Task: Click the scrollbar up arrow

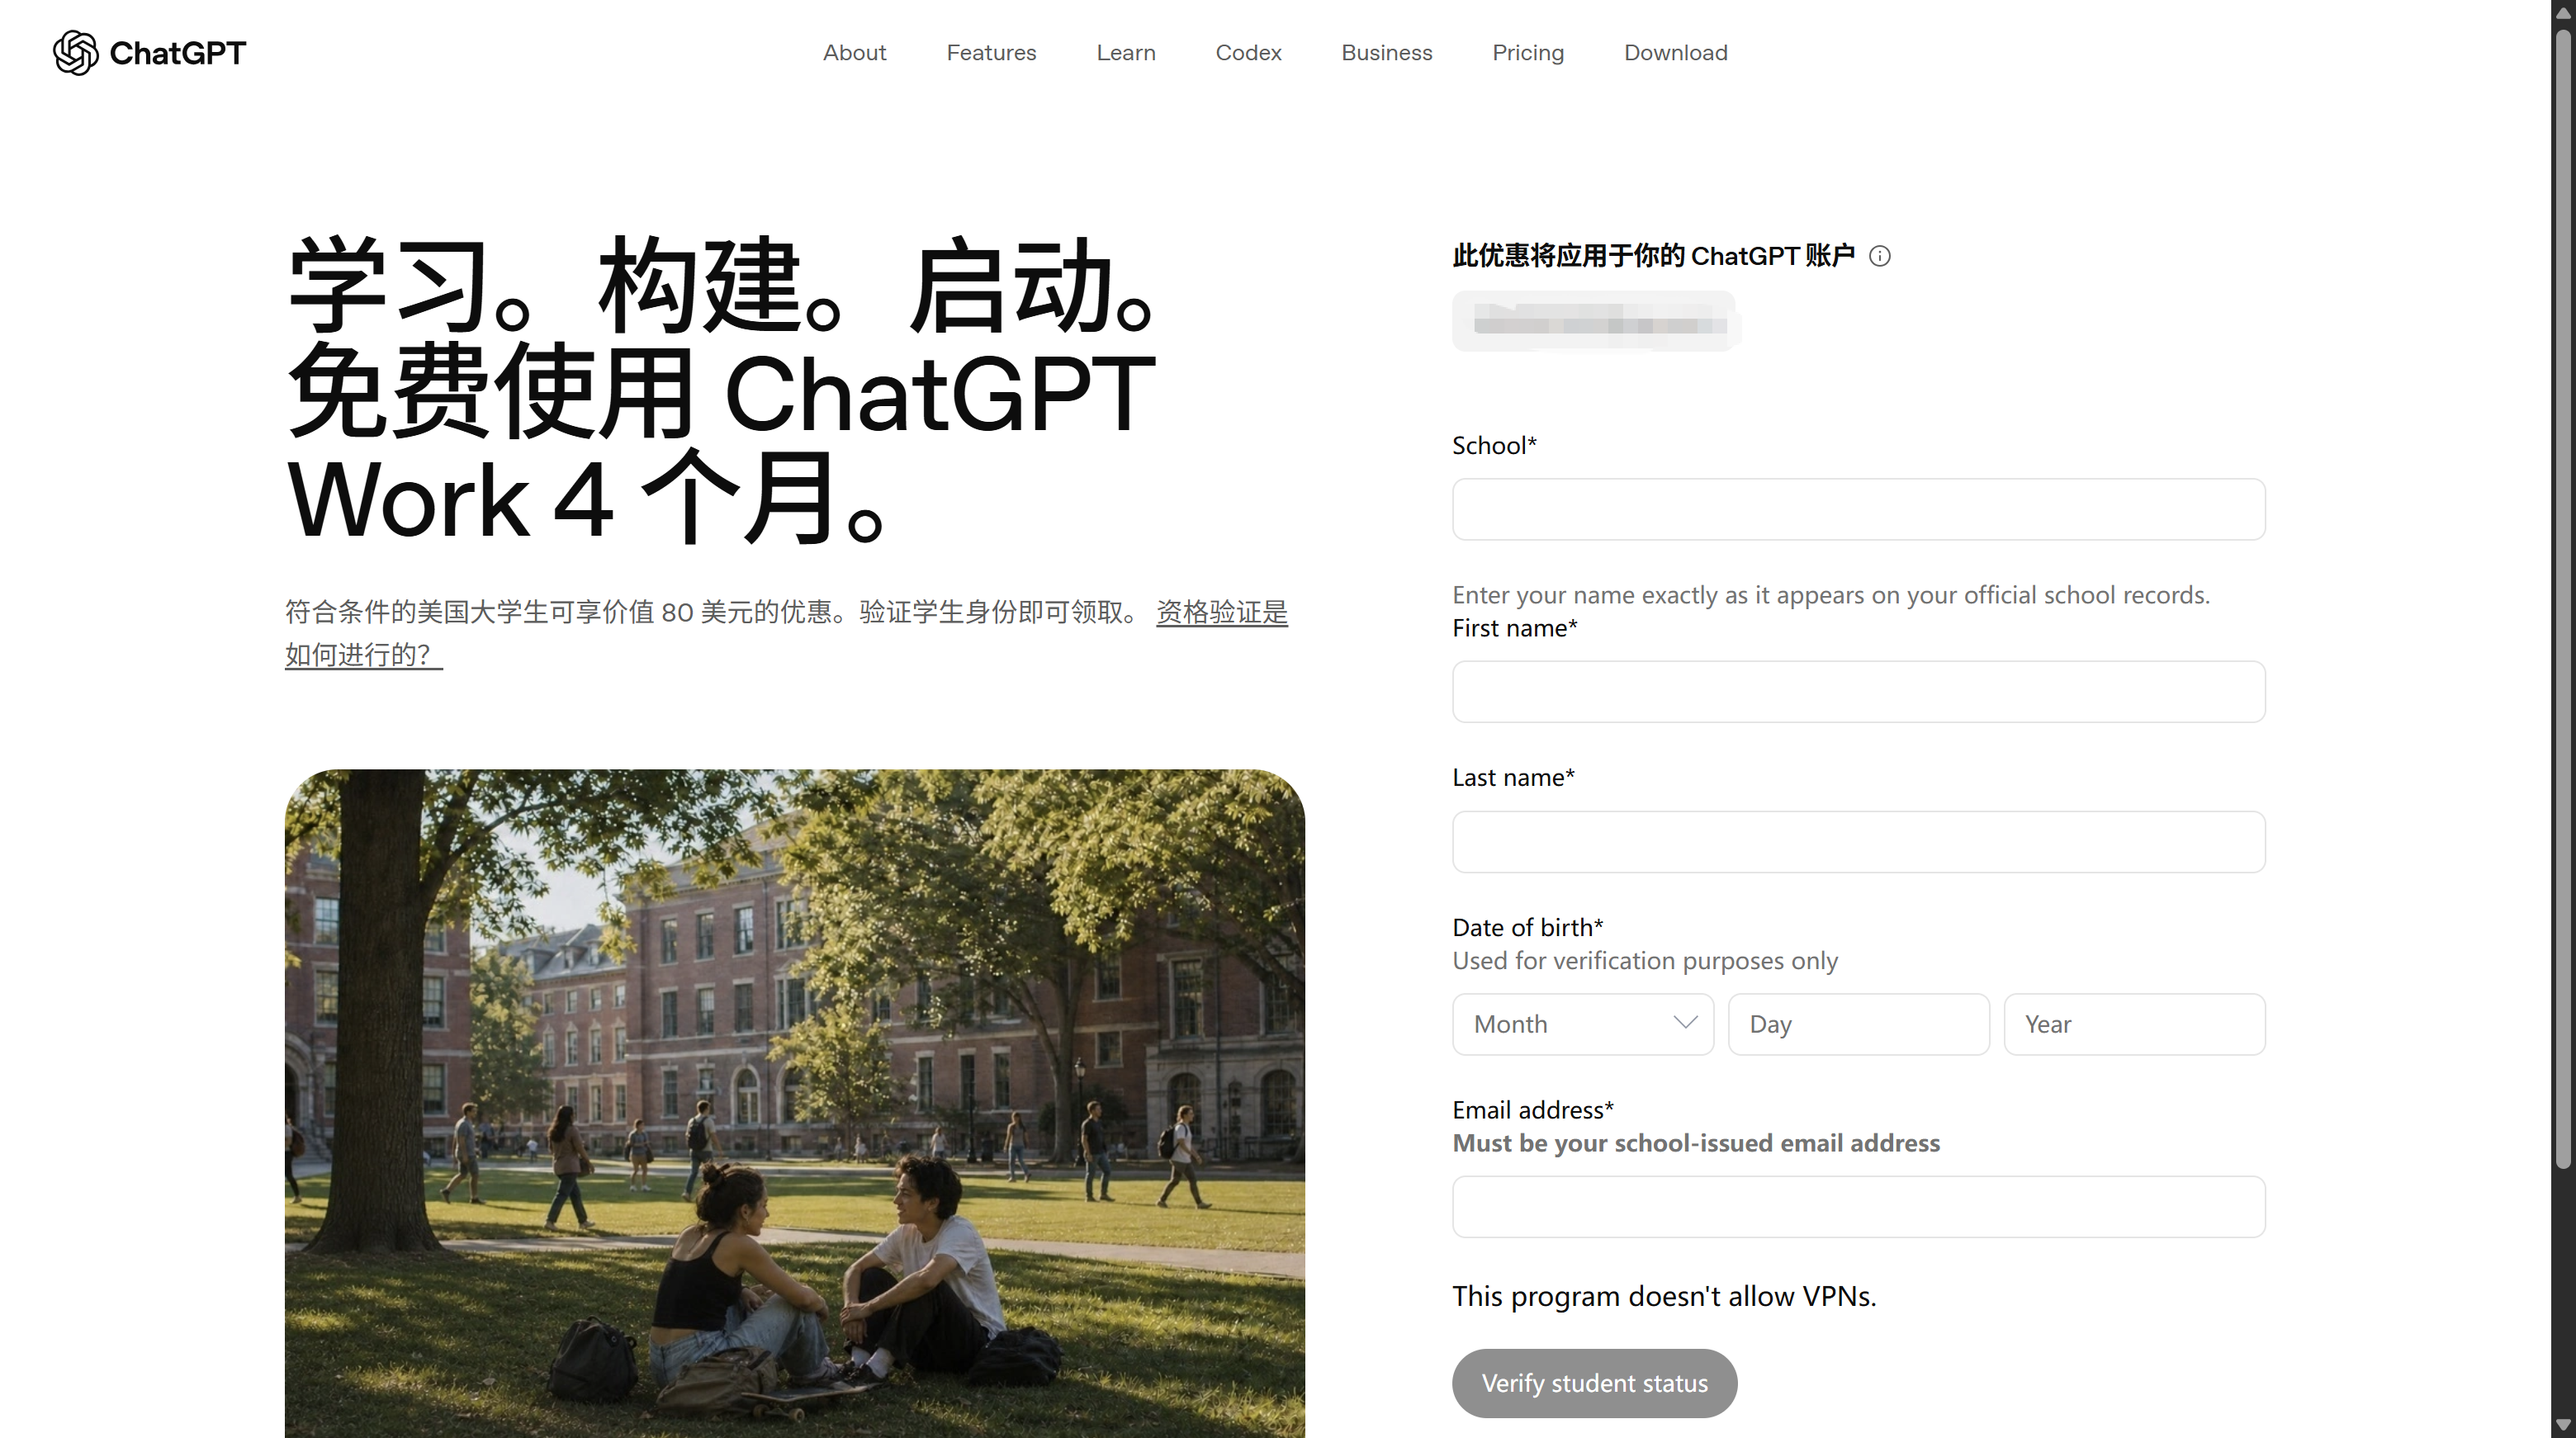Action: [x=2563, y=12]
